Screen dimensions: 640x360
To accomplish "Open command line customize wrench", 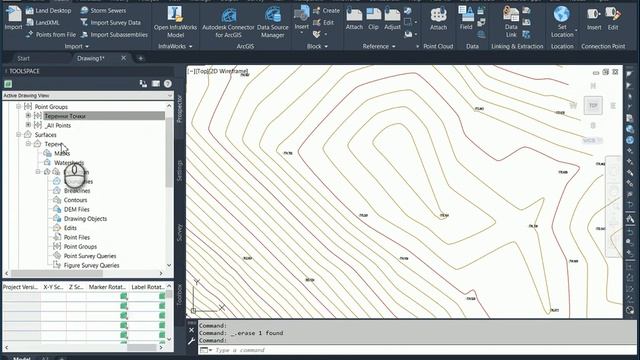I will [191, 341].
